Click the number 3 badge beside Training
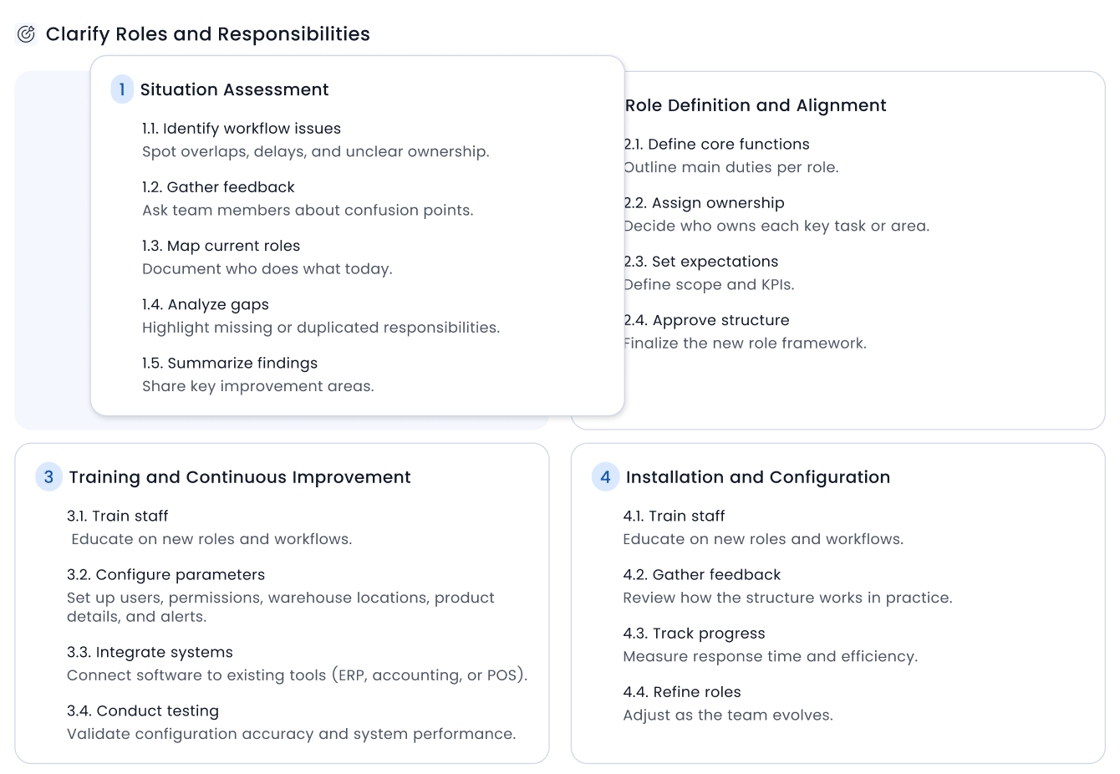The image size is (1120, 774). point(48,477)
